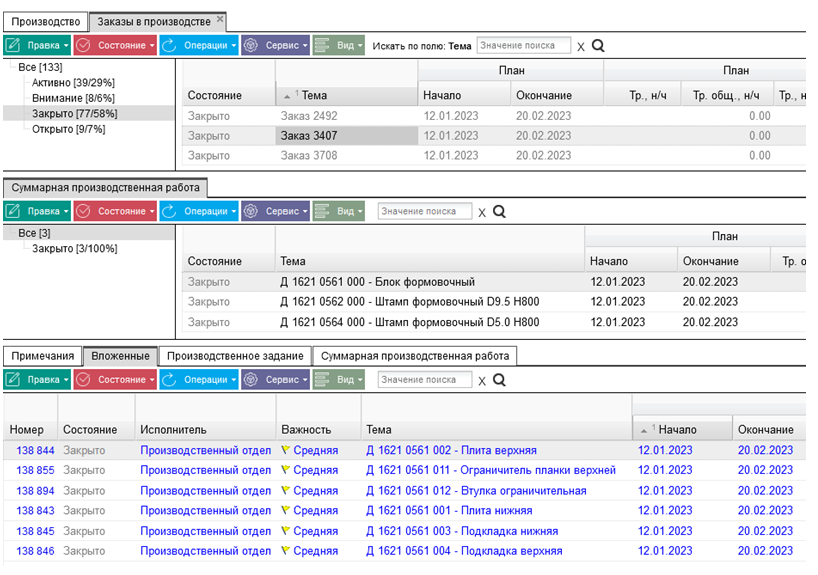Click the pencil edit icon on top Правка button
The image size is (818, 575).
[13, 45]
